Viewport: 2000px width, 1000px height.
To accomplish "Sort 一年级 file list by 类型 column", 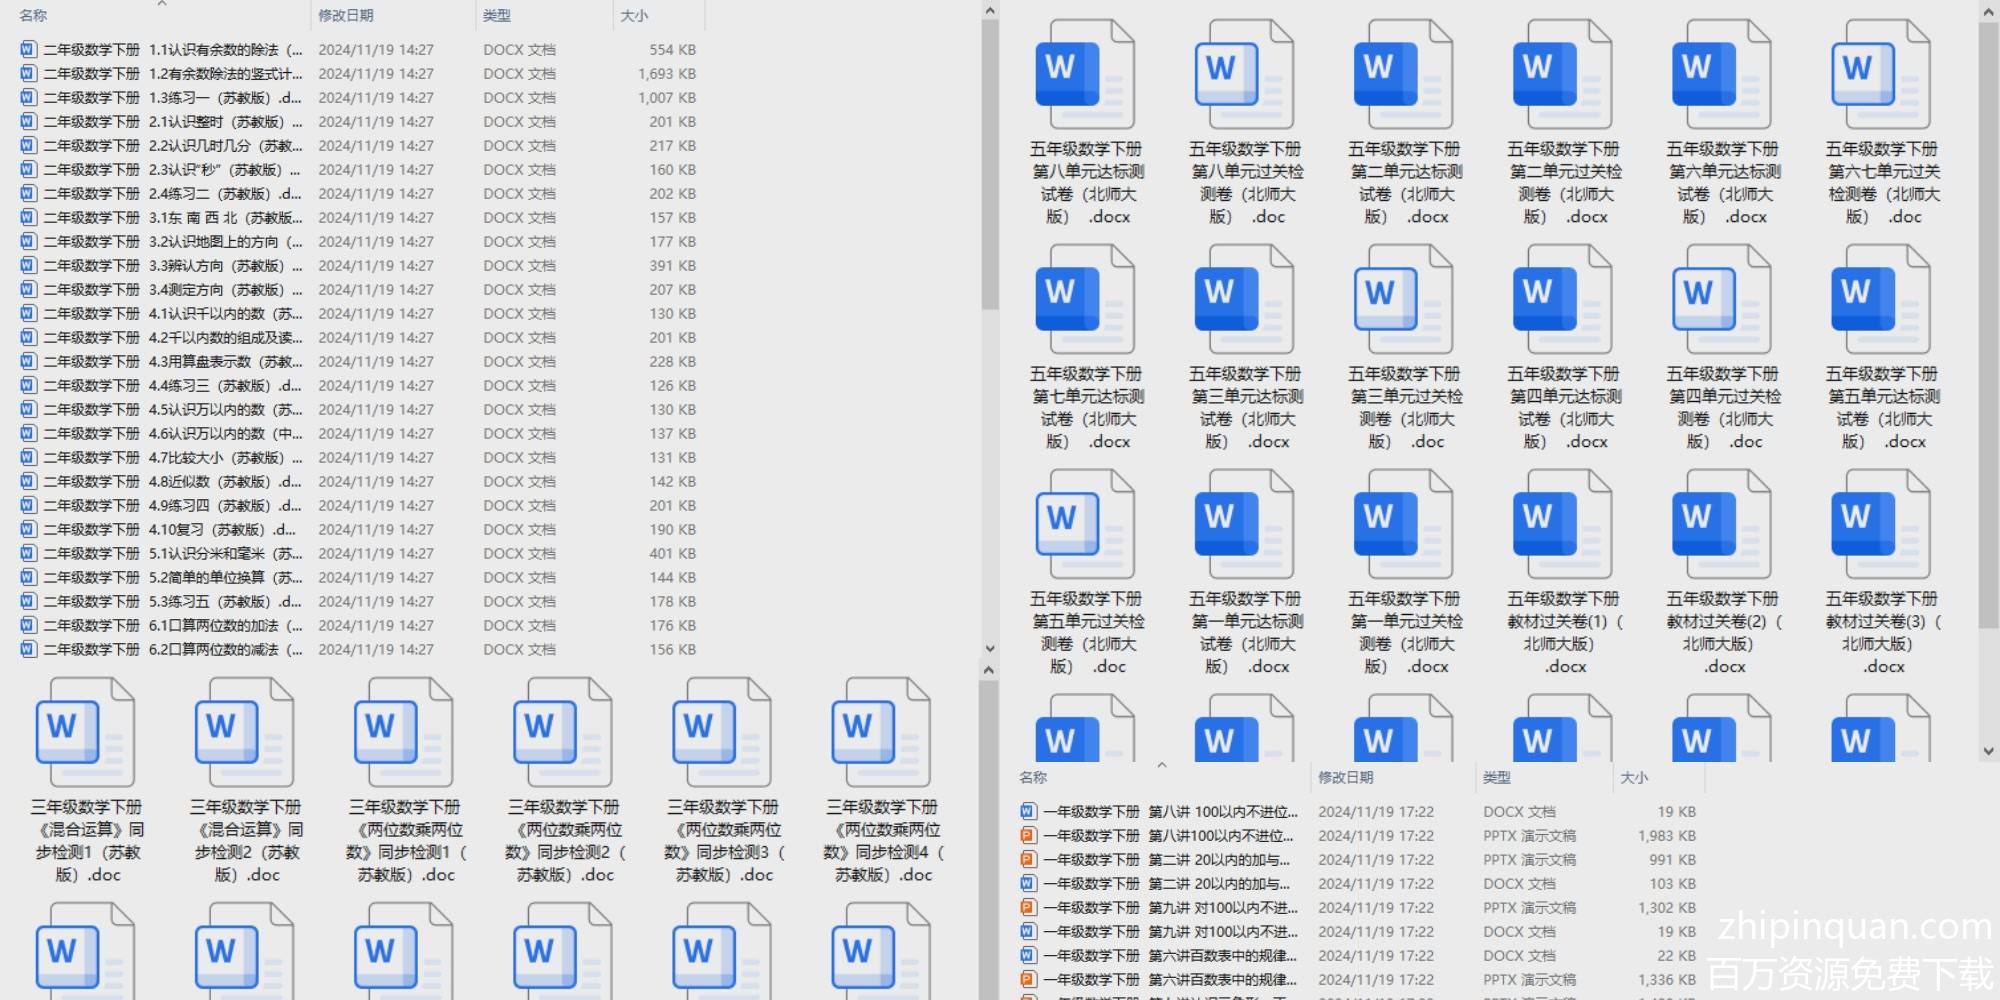I will point(1497,777).
